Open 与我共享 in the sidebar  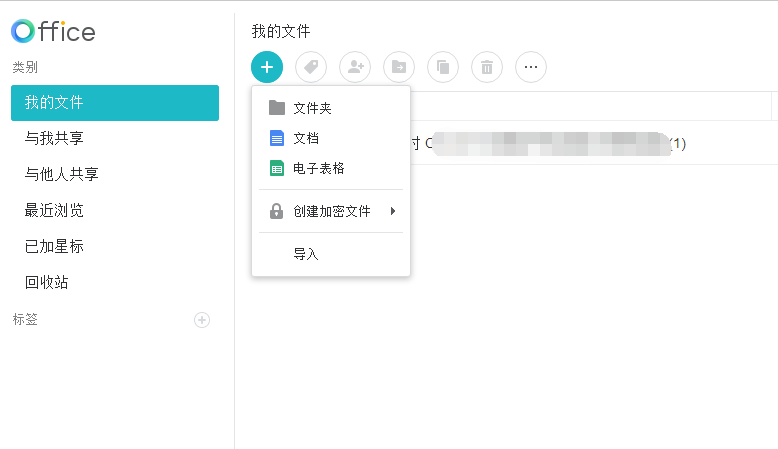(54, 138)
